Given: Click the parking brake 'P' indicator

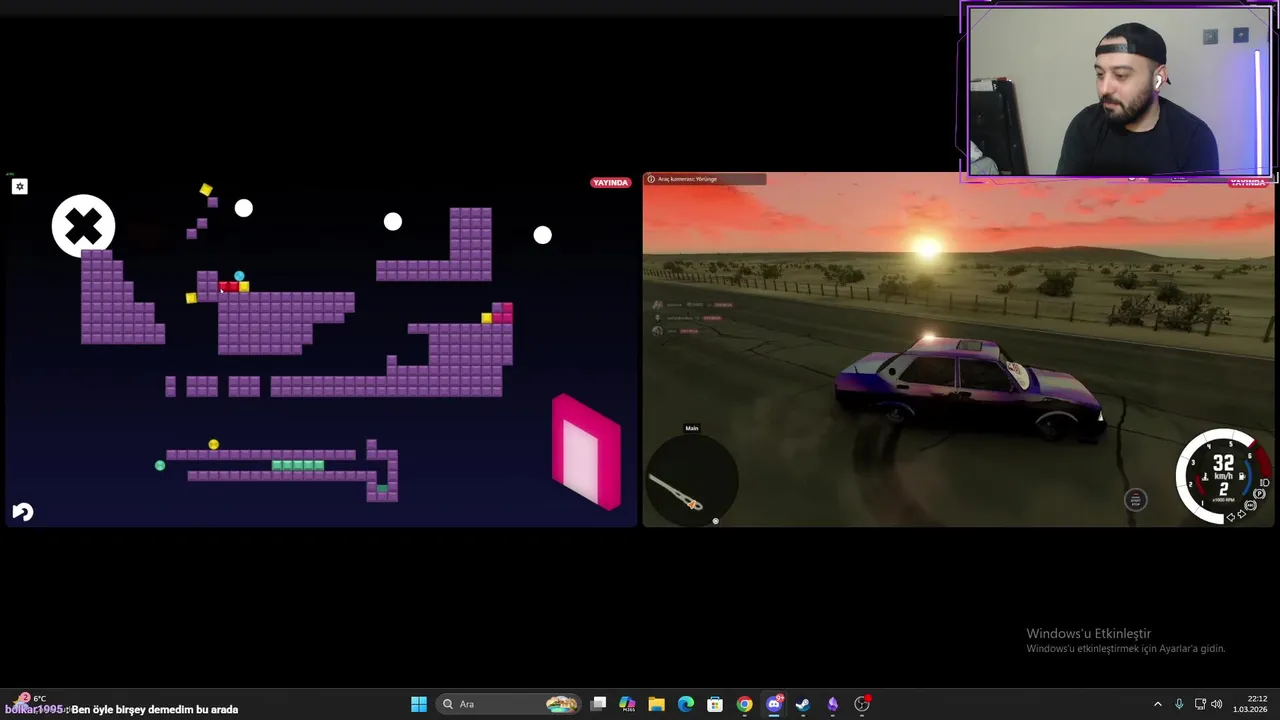Looking at the screenshot, I should (x=1259, y=493).
